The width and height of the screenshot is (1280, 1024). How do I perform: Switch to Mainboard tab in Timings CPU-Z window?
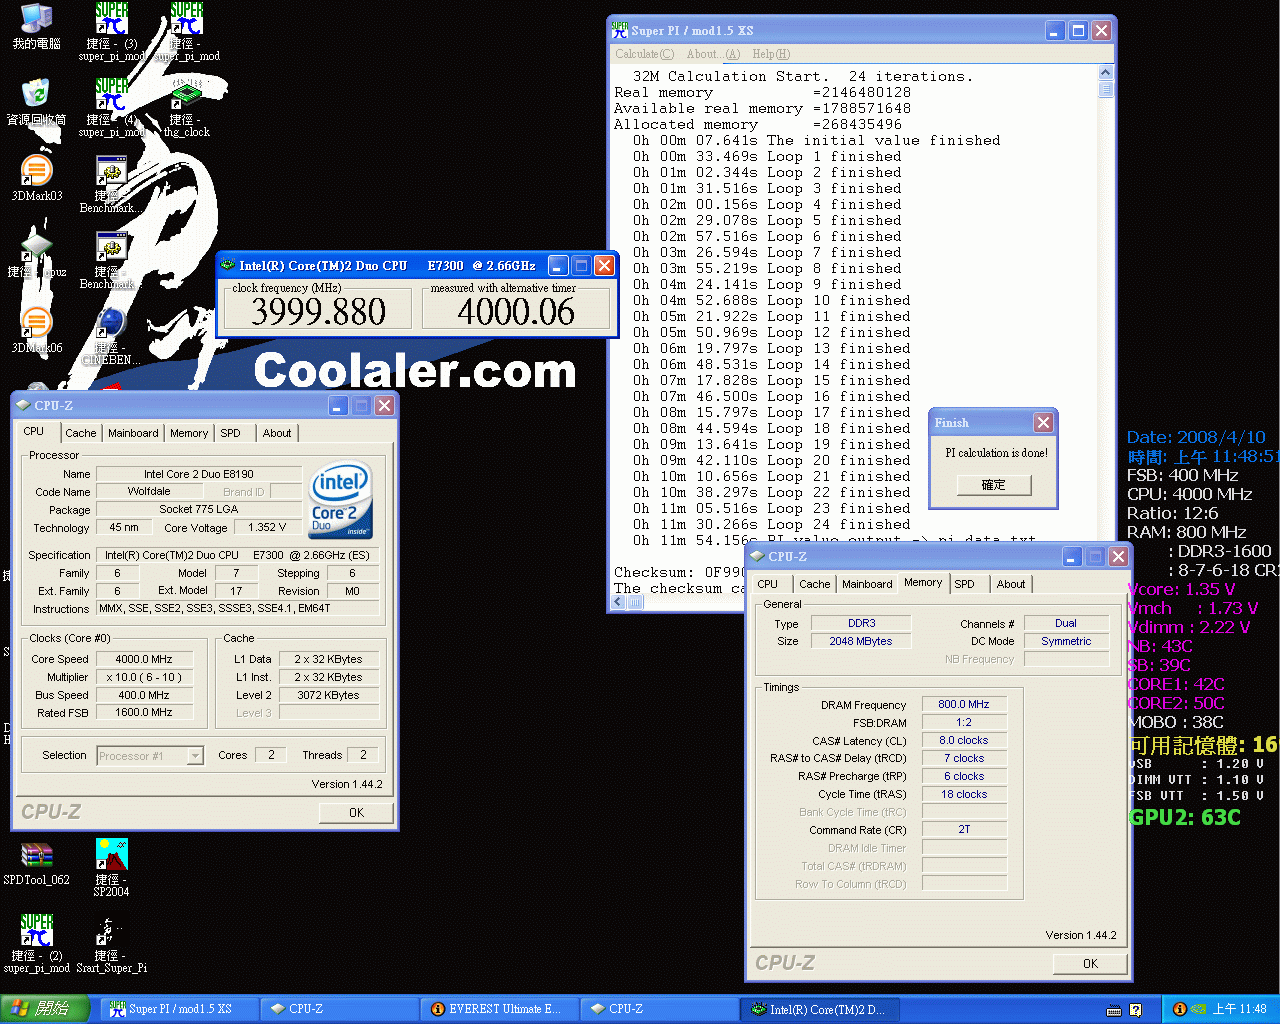[x=867, y=584]
